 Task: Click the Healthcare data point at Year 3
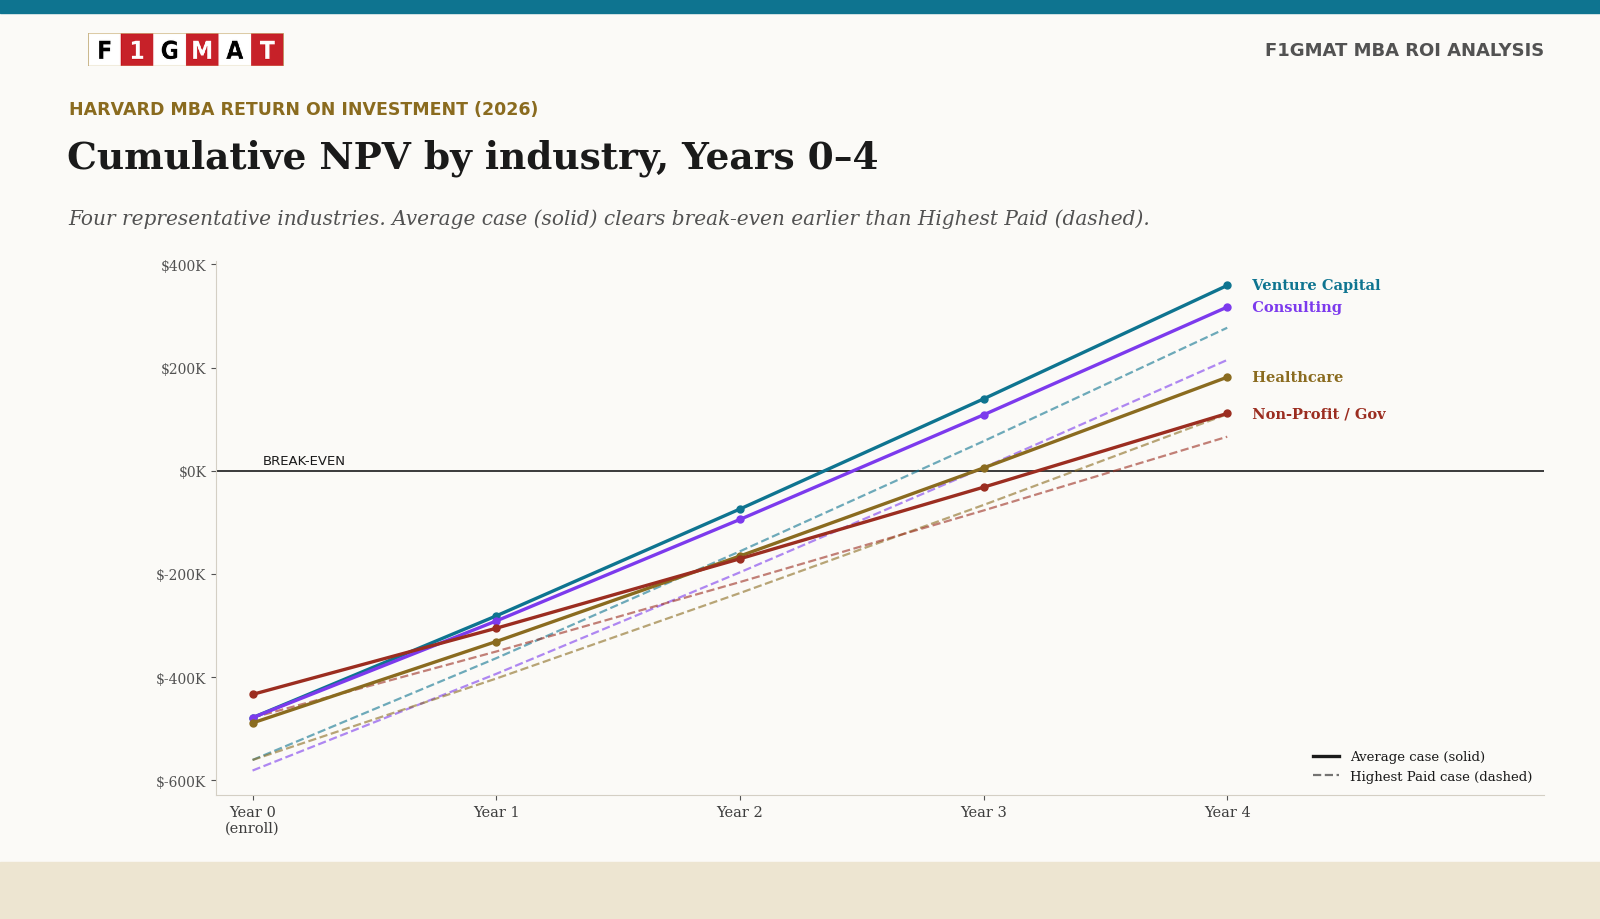click(x=984, y=468)
